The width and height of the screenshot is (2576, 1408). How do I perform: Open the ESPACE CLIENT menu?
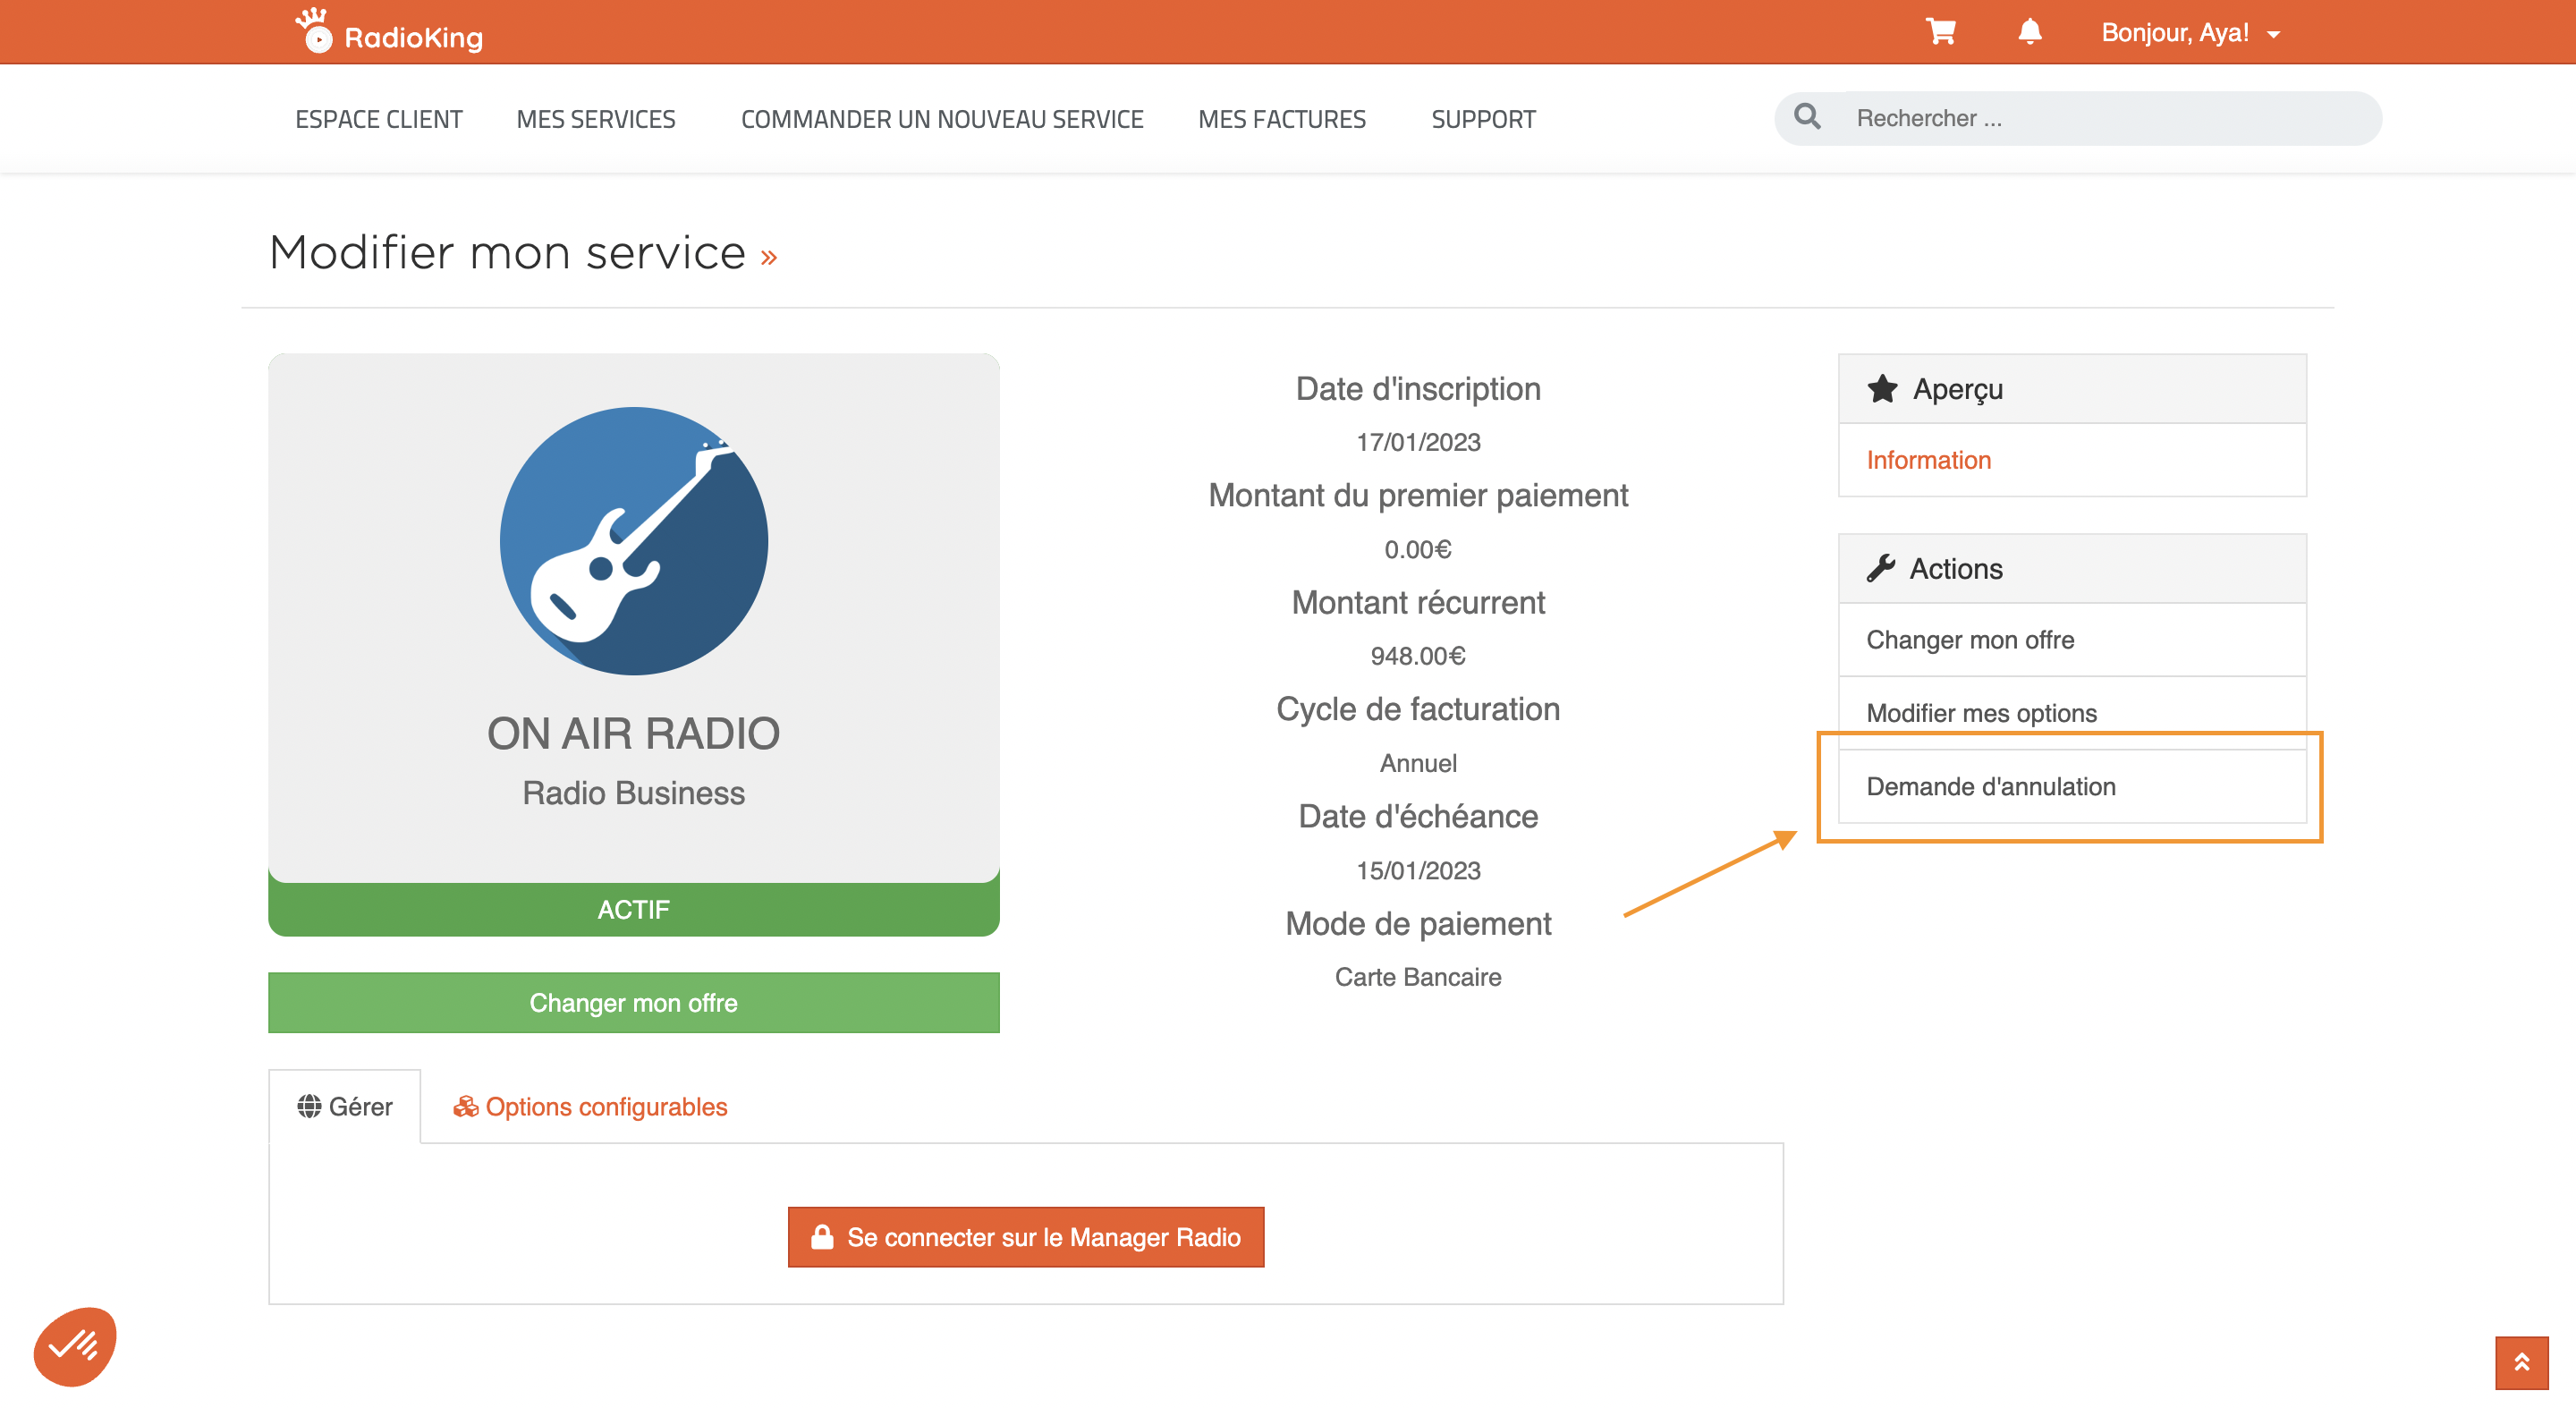point(379,119)
